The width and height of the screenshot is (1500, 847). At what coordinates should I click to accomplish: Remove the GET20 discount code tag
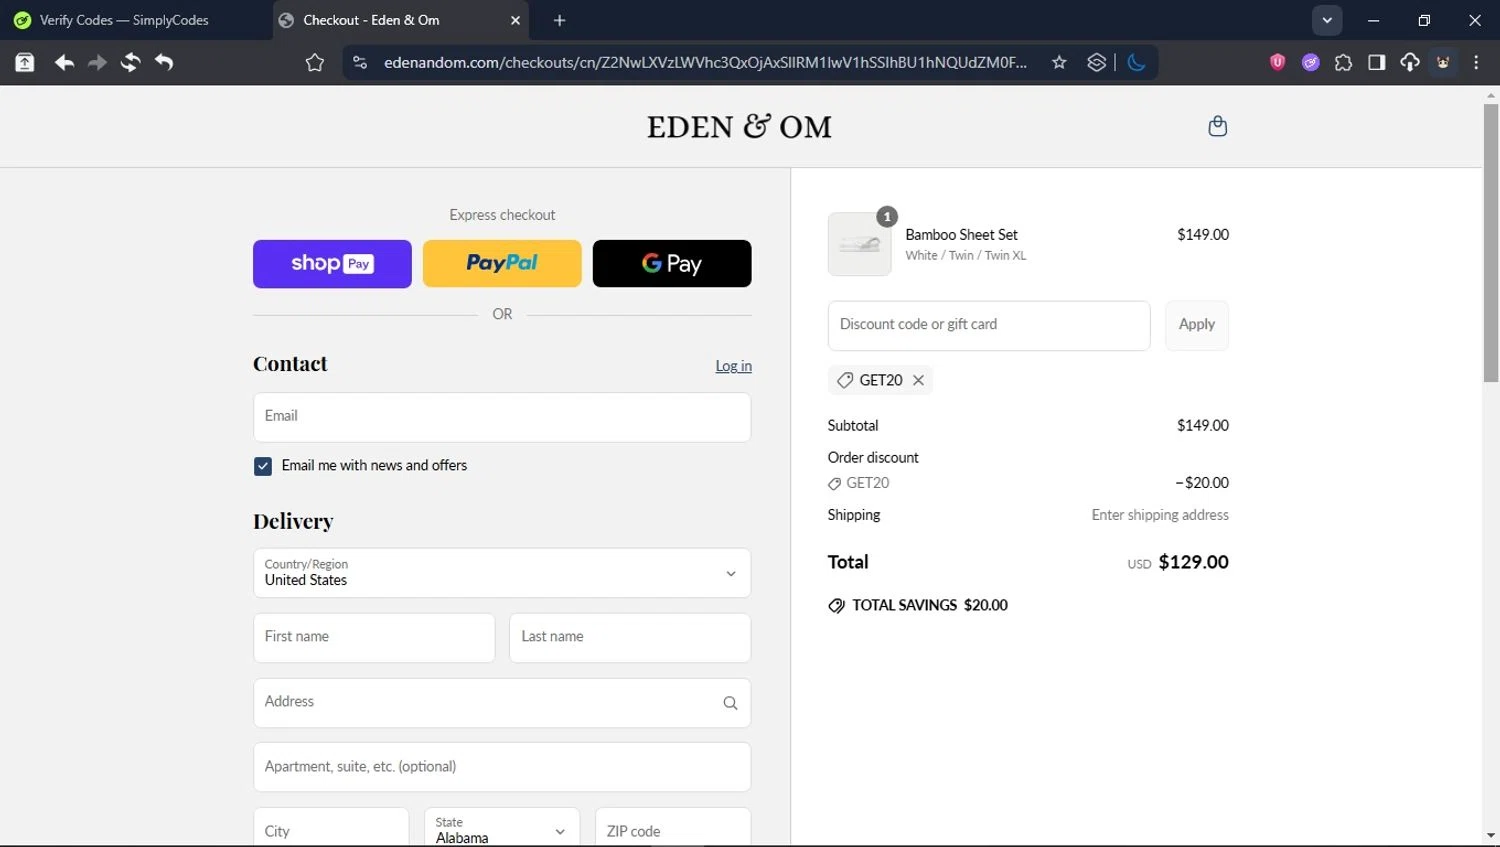click(x=918, y=380)
